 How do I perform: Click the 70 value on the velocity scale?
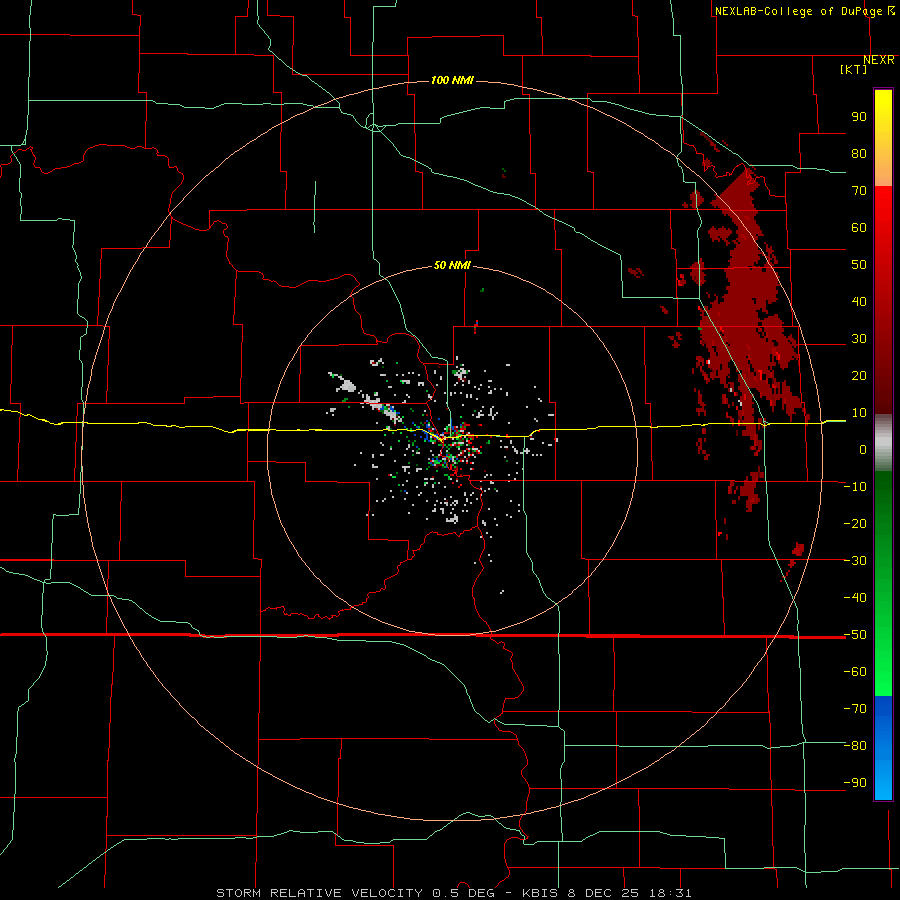859,191
